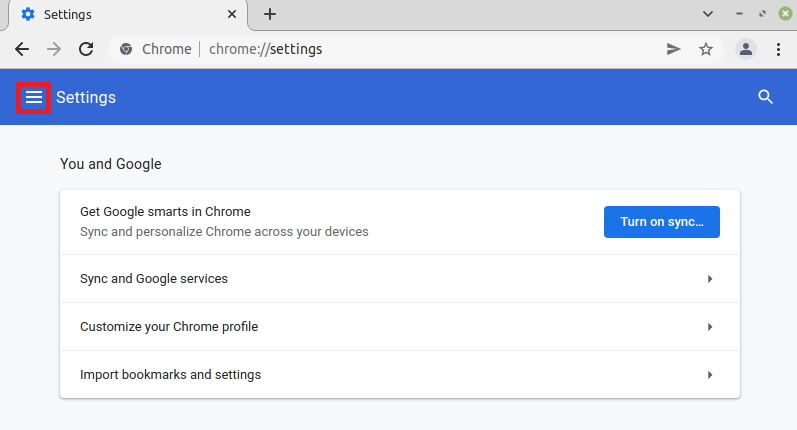The image size is (797, 430).
Task: Reload the current page
Action: (x=86, y=49)
